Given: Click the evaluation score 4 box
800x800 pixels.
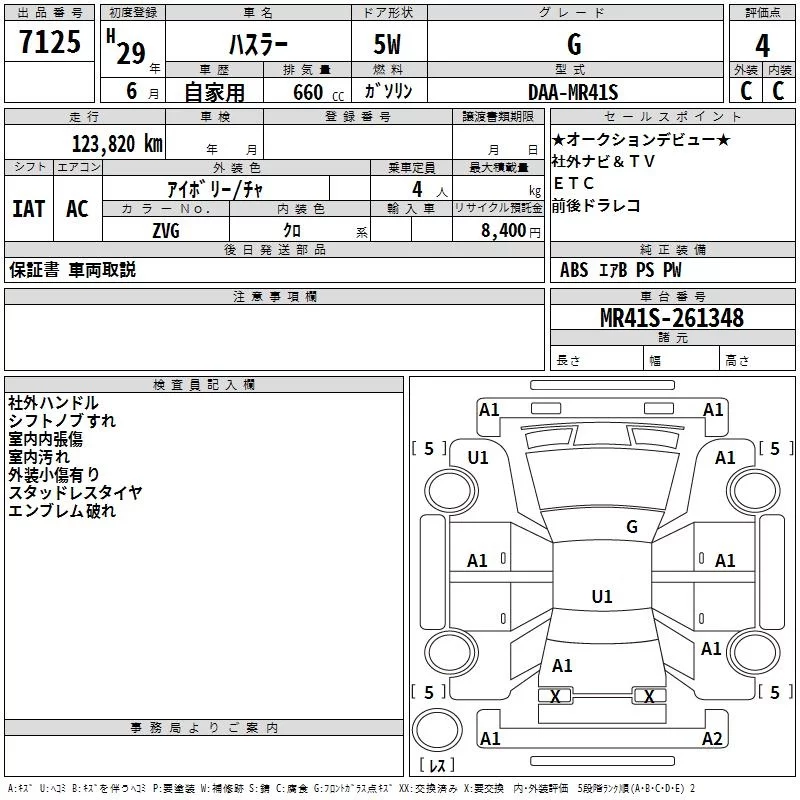Looking at the screenshot, I should [762, 44].
